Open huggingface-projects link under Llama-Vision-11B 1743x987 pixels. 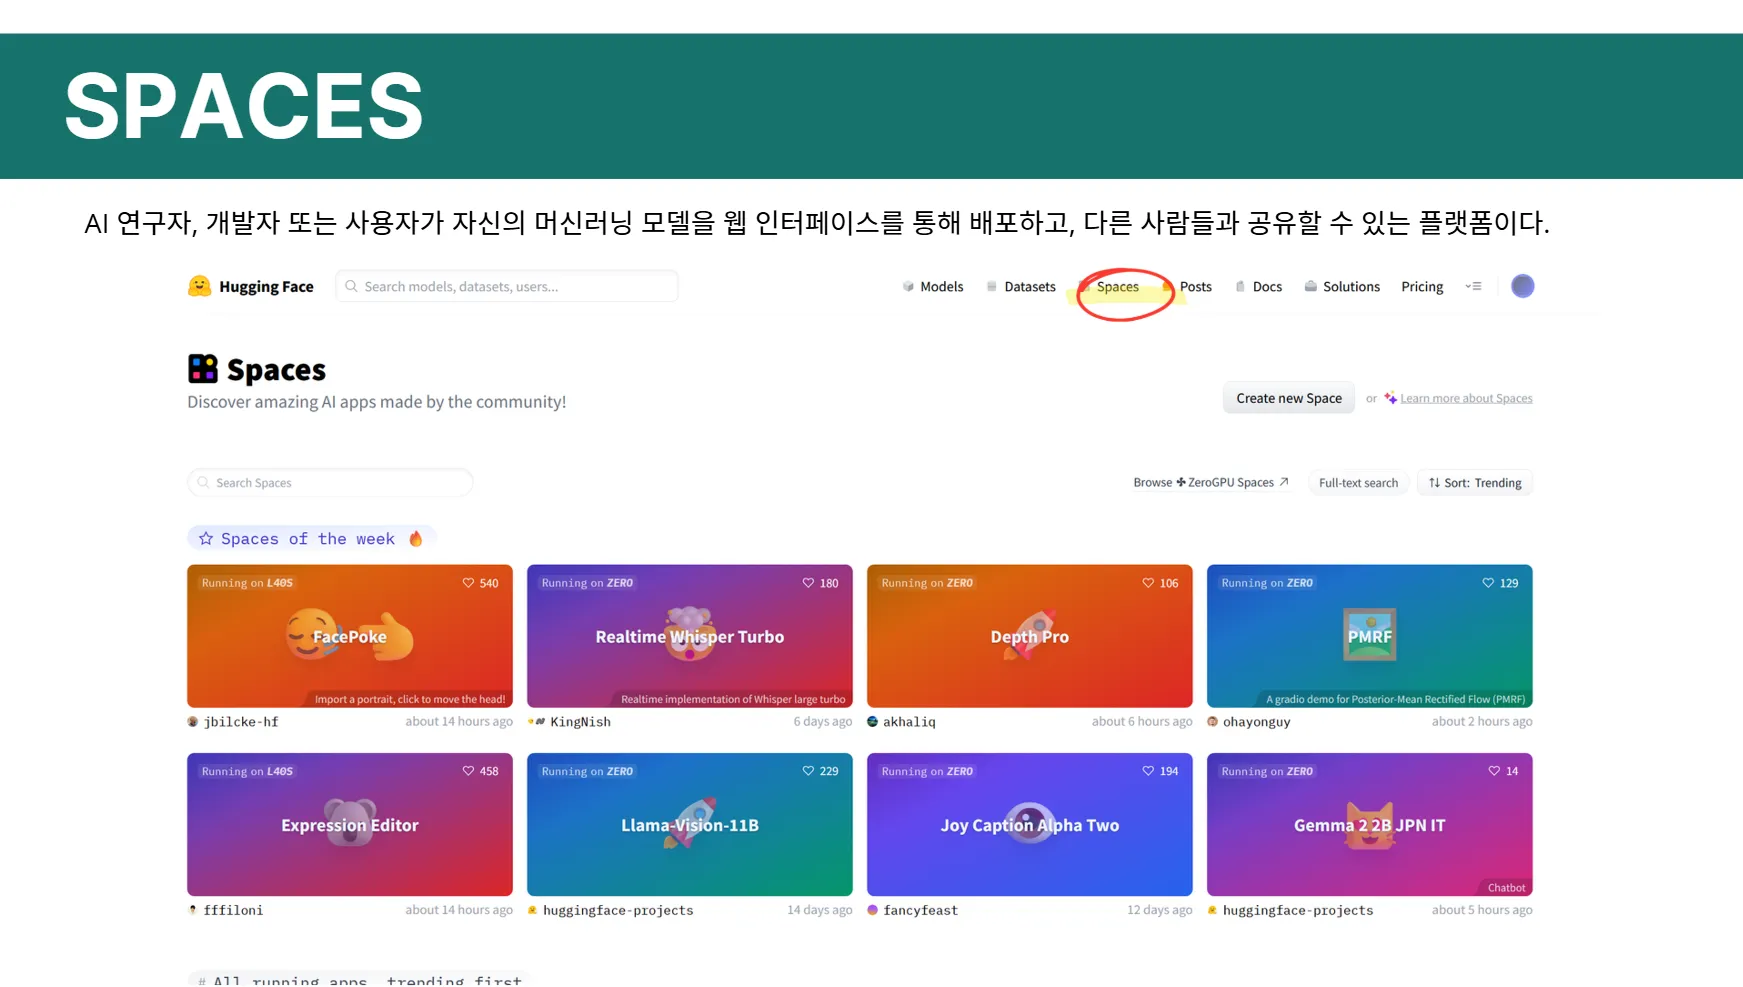click(x=618, y=911)
